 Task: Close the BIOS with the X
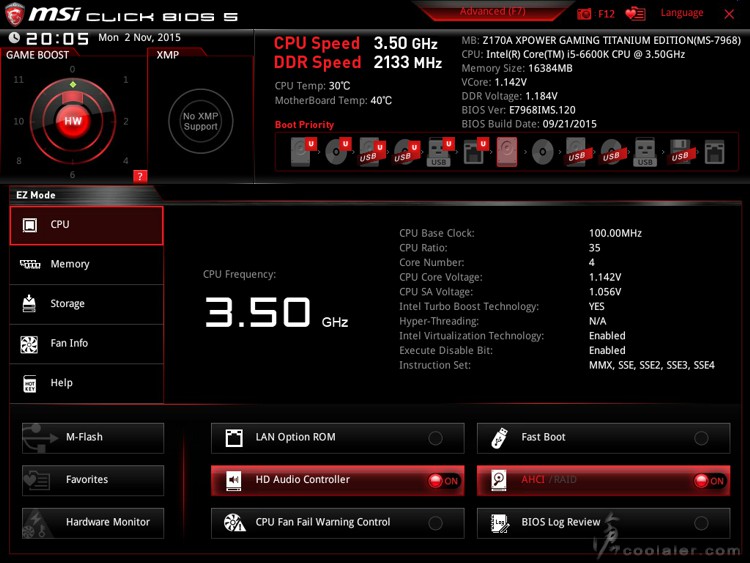point(729,14)
